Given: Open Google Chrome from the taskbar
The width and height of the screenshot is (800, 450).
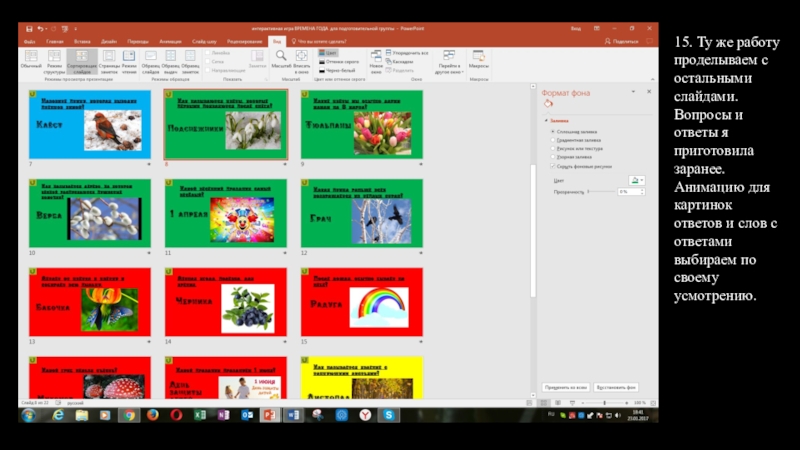Looking at the screenshot, I should click(x=129, y=415).
